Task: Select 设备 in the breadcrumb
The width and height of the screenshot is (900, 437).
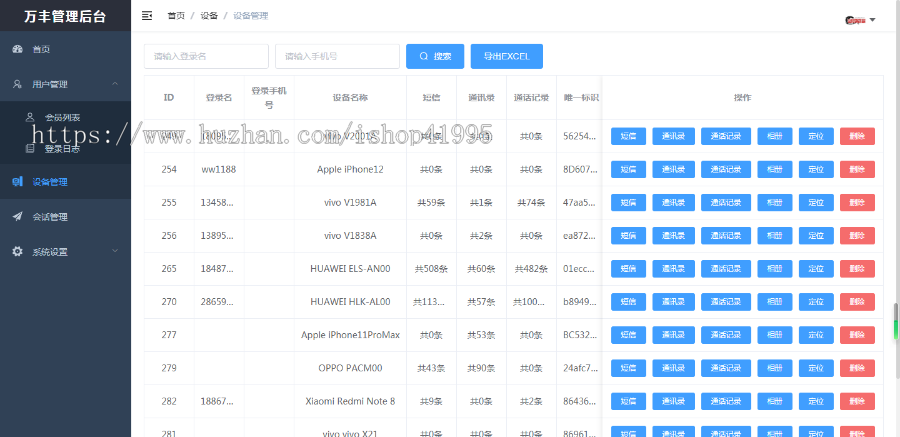Action: coord(209,16)
